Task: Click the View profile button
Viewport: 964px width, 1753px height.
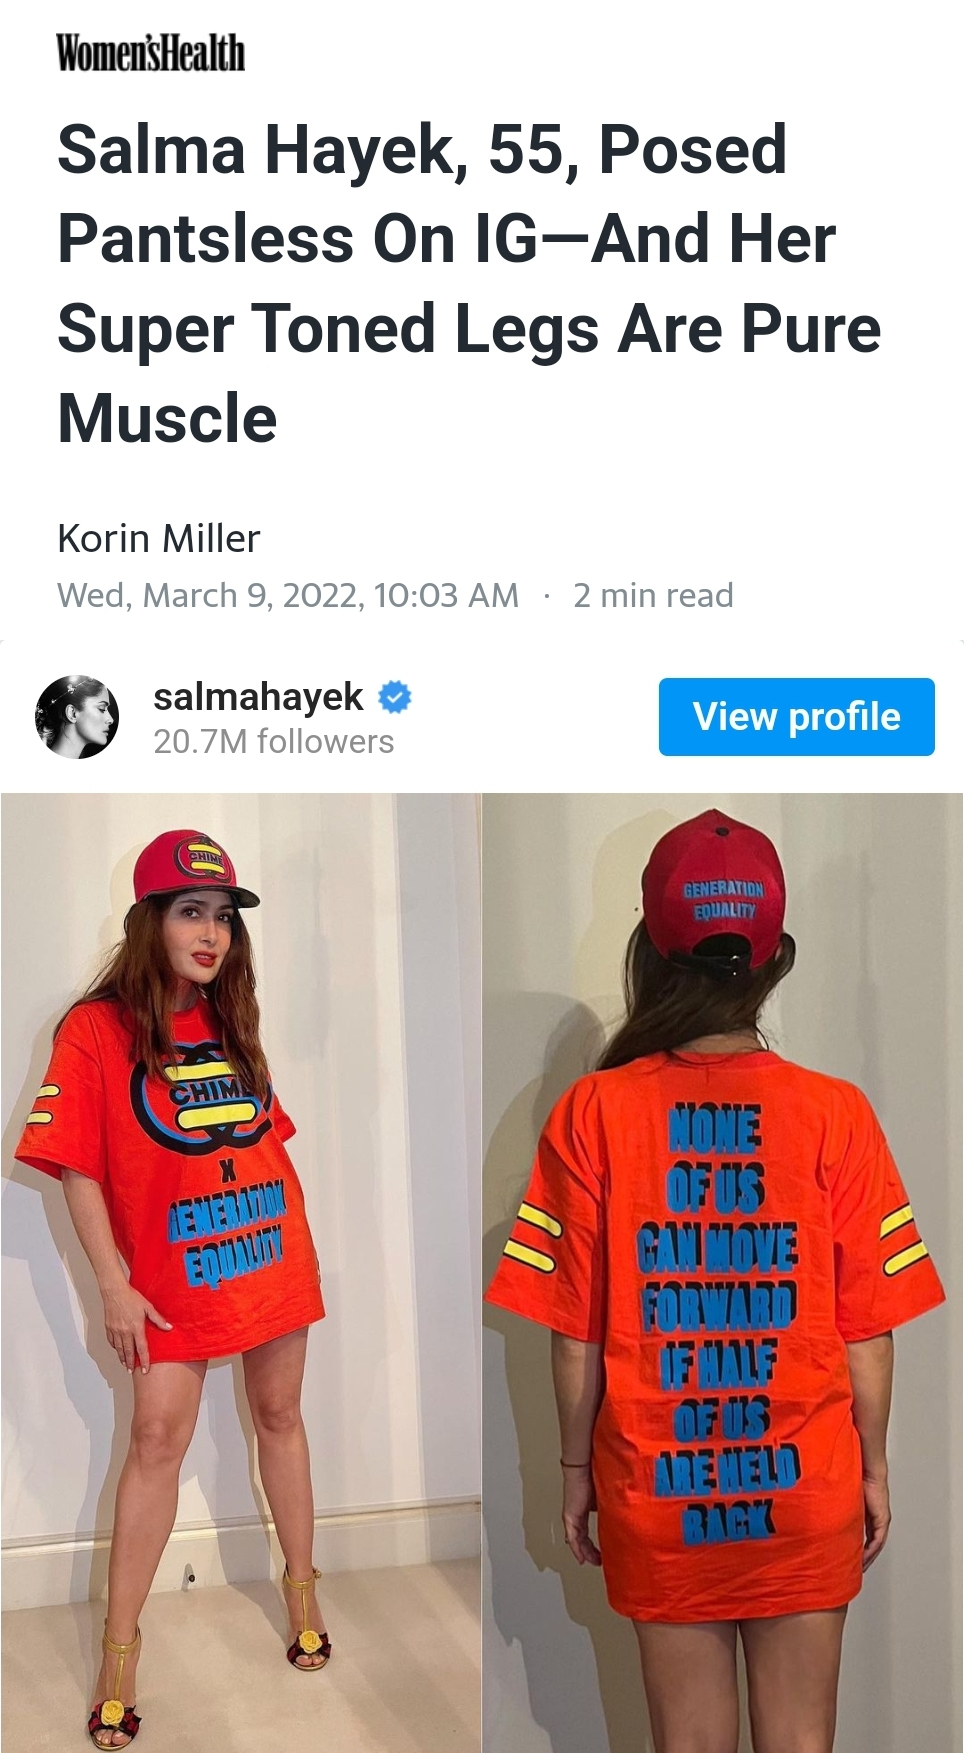Action: (796, 716)
